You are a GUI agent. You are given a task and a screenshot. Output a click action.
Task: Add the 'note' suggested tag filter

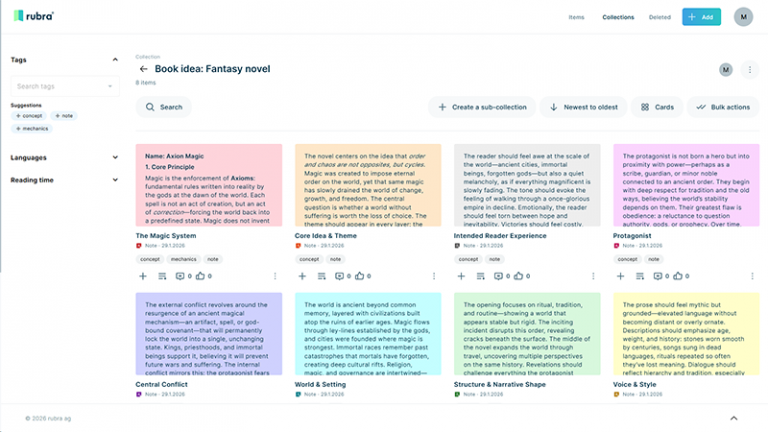click(x=63, y=116)
